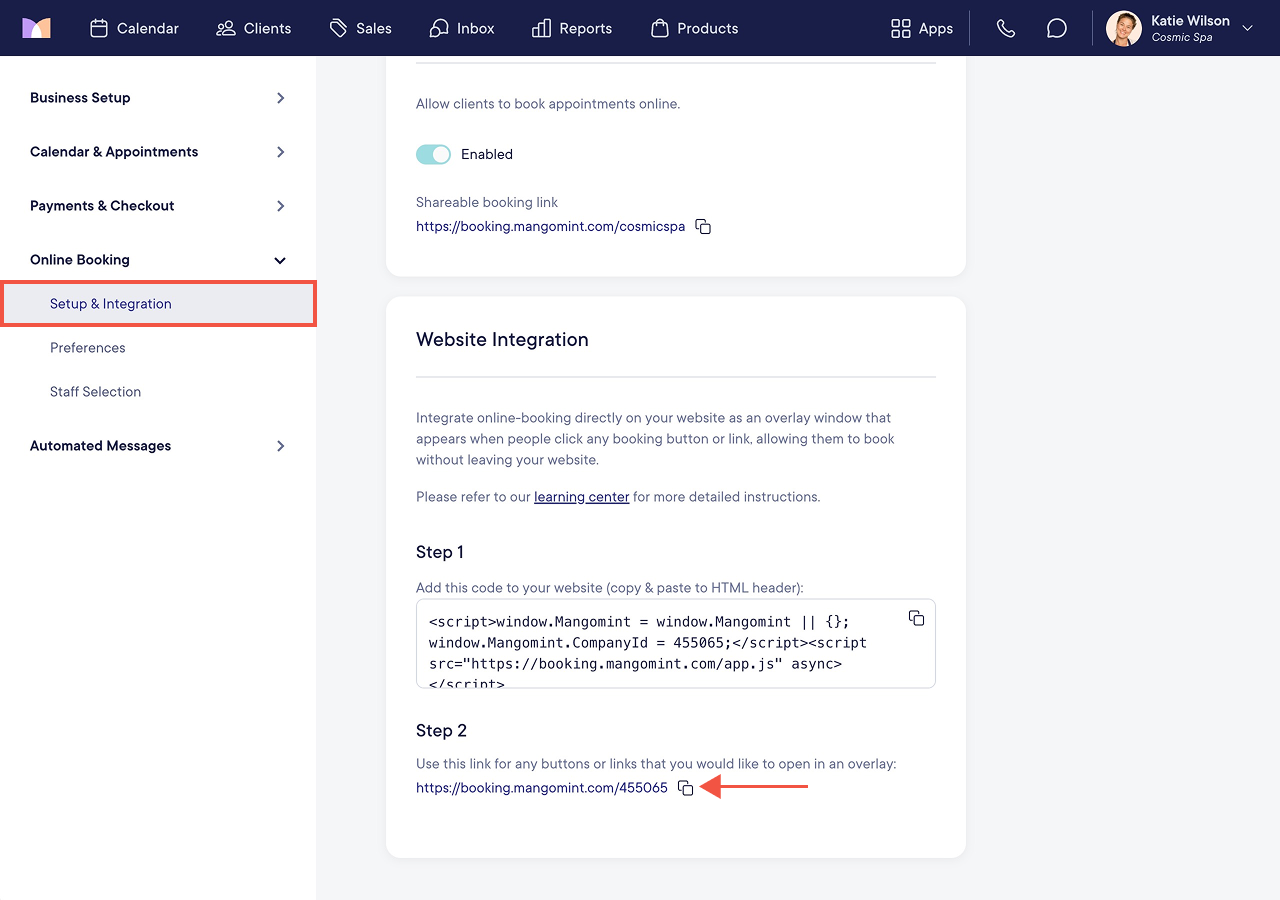Open the chat bubble messages icon

pos(1057,28)
